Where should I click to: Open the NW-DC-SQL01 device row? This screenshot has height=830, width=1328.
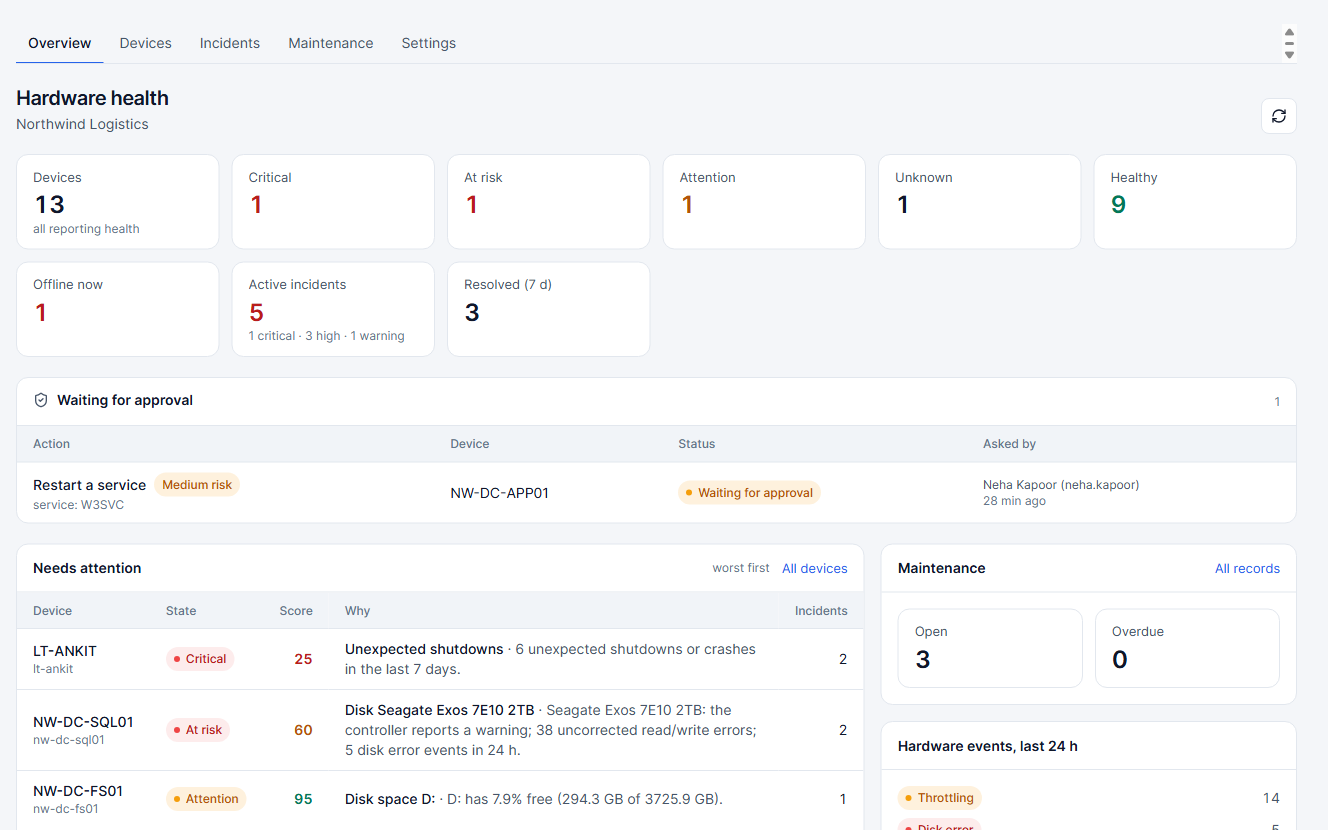coord(440,730)
